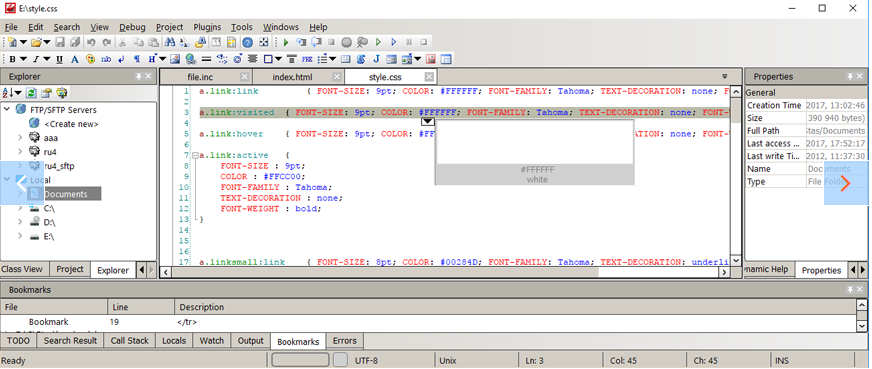This screenshot has height=369, width=872.
Task: Click the Pause debugging icon
Action: pos(409,42)
